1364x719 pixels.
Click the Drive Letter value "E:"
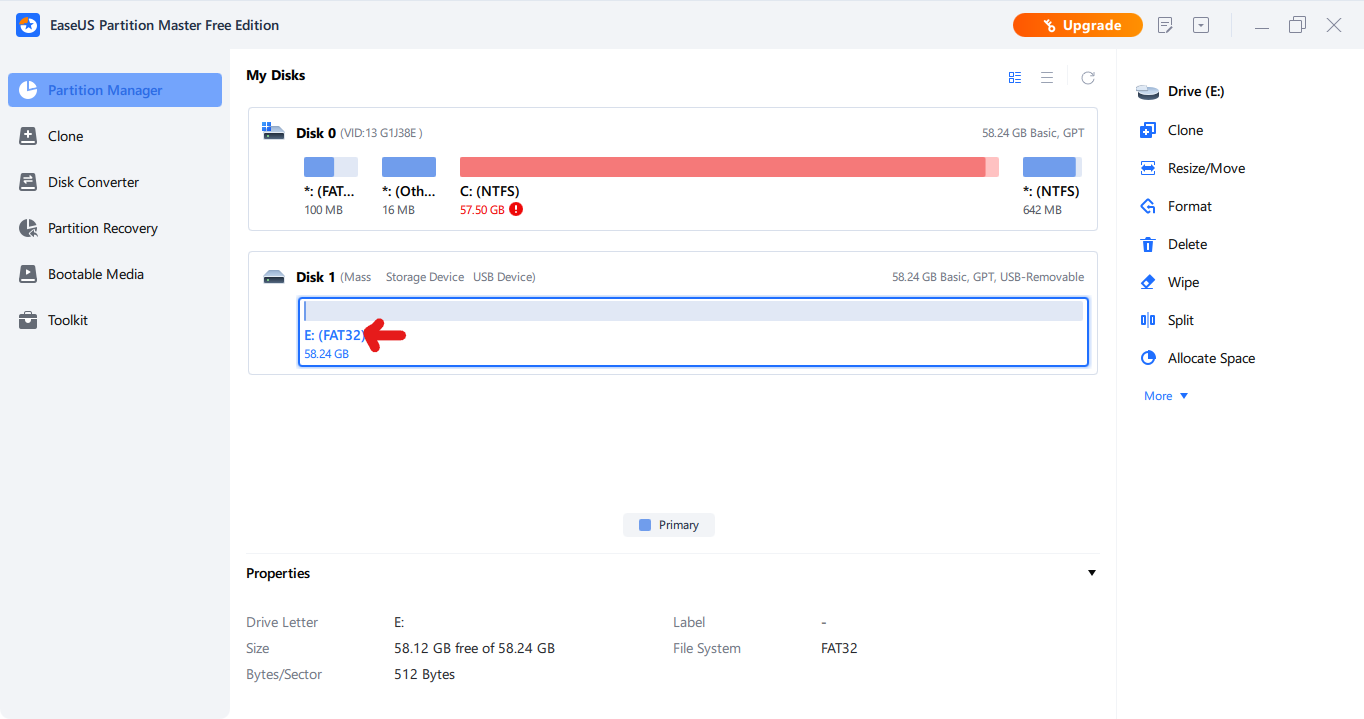coord(399,622)
